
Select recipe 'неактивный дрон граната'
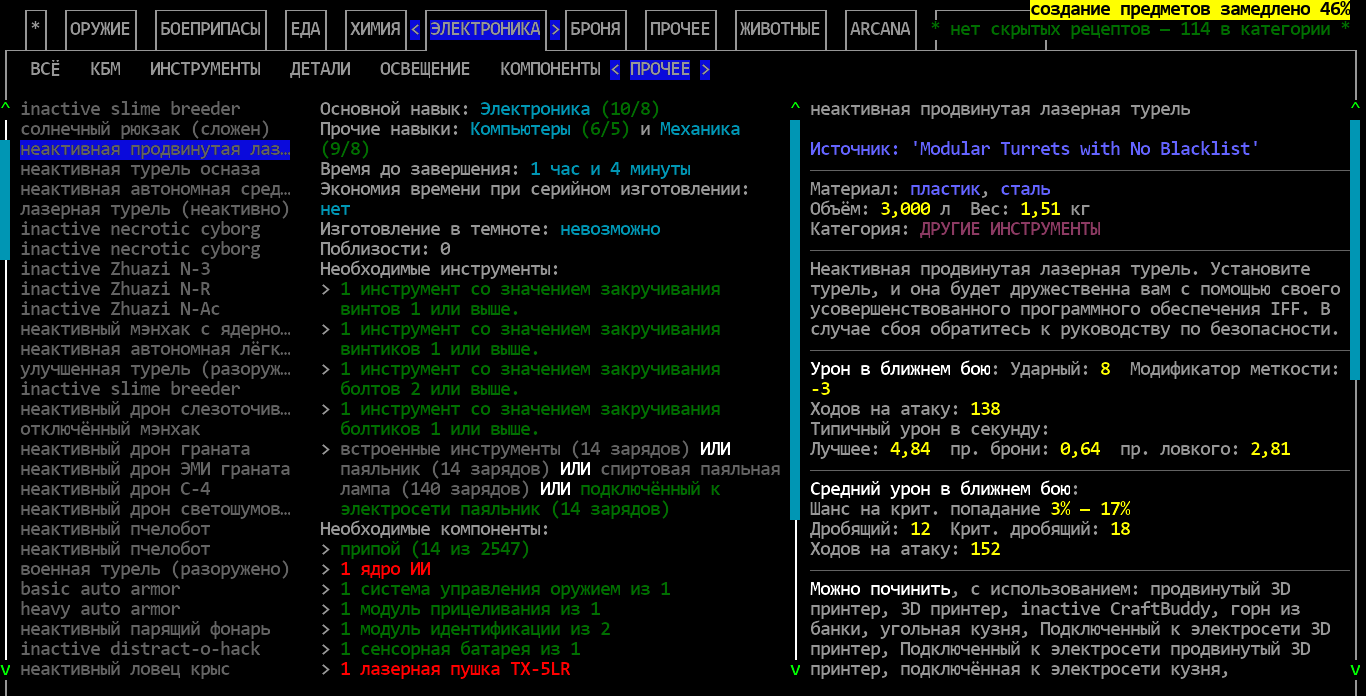135,449
